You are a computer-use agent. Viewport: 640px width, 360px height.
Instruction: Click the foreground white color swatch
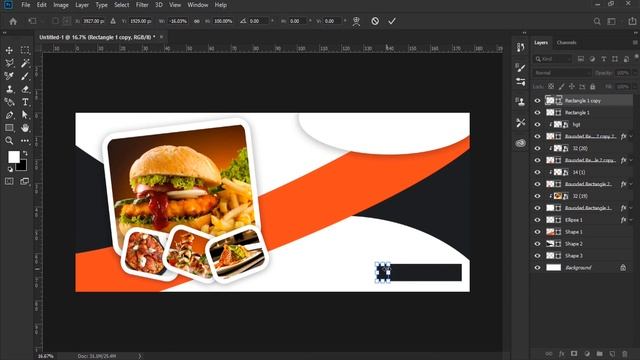click(x=13, y=156)
